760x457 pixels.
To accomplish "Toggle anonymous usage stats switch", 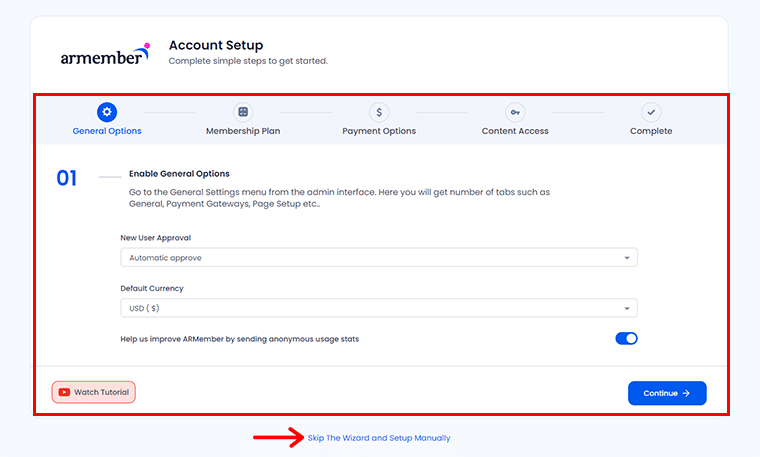I will (x=626, y=338).
